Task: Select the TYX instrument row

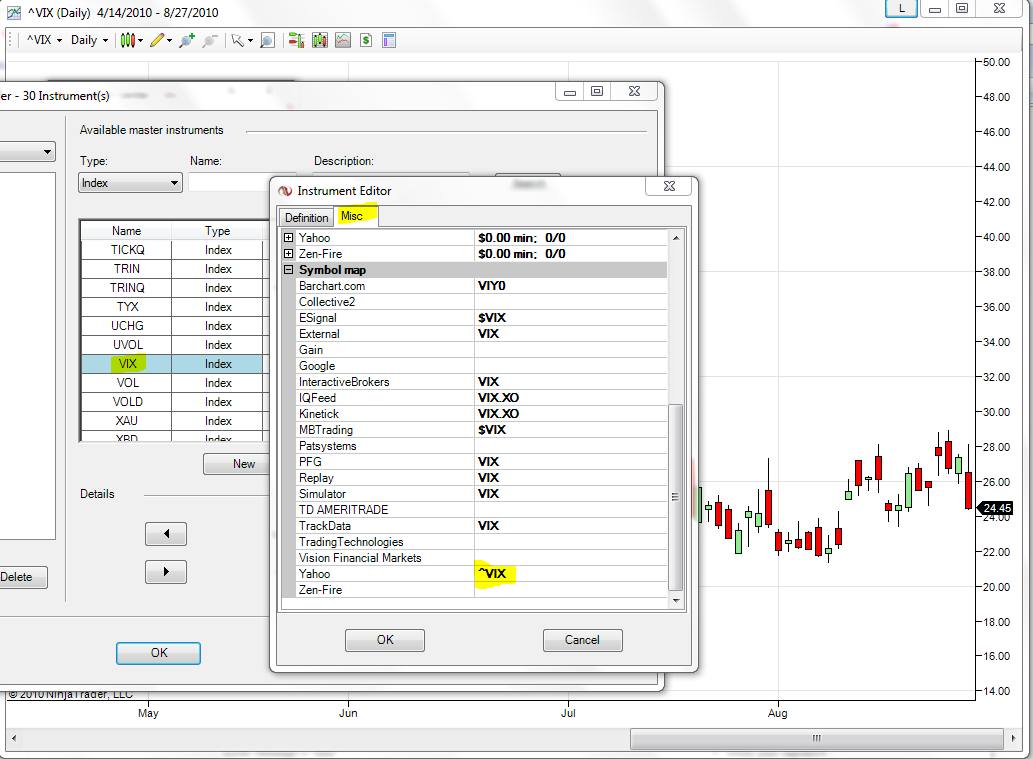Action: pos(173,307)
